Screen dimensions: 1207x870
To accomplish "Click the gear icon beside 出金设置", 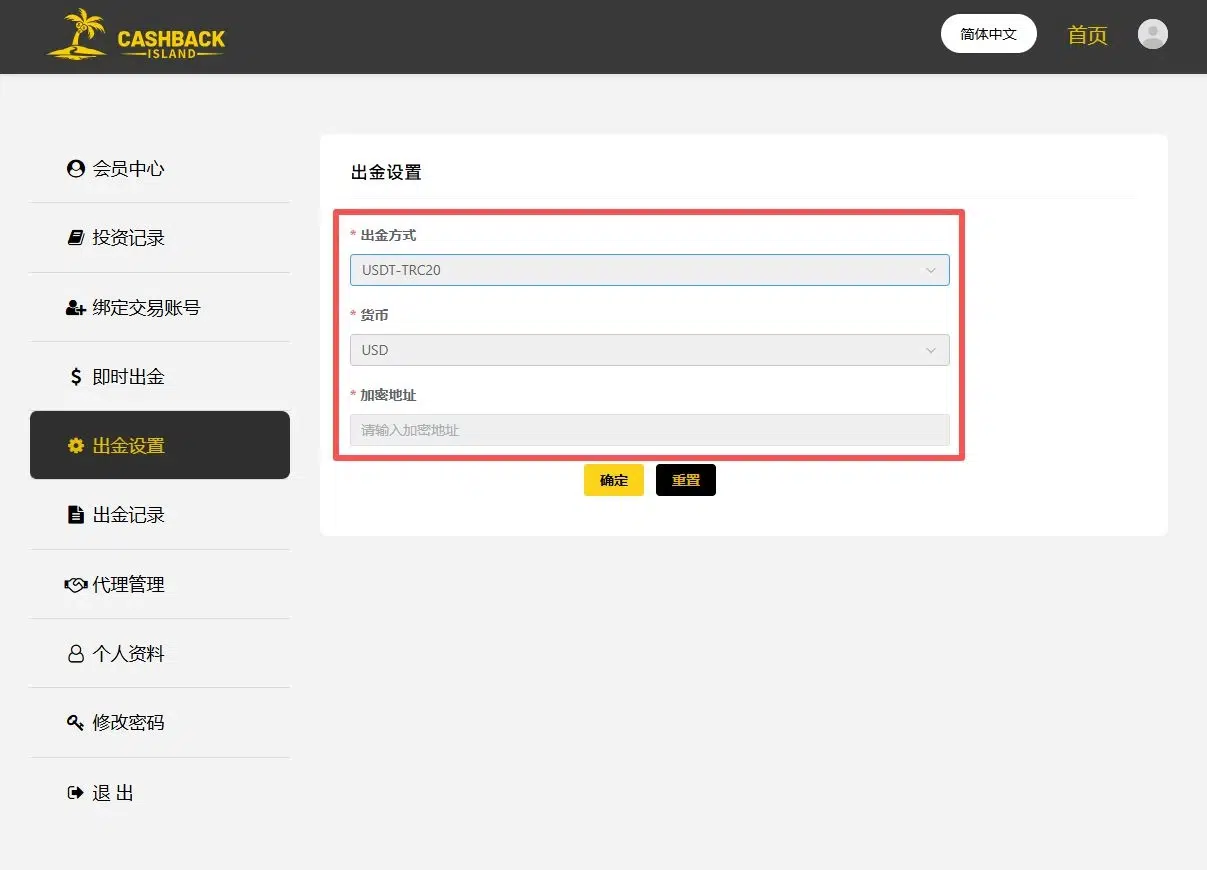I will [x=75, y=446].
